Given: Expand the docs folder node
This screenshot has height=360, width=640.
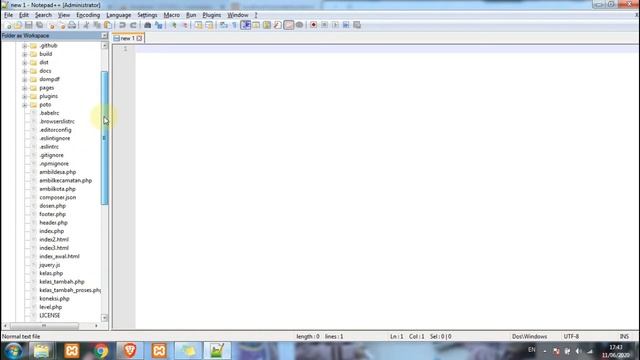Looking at the screenshot, I should (24, 71).
